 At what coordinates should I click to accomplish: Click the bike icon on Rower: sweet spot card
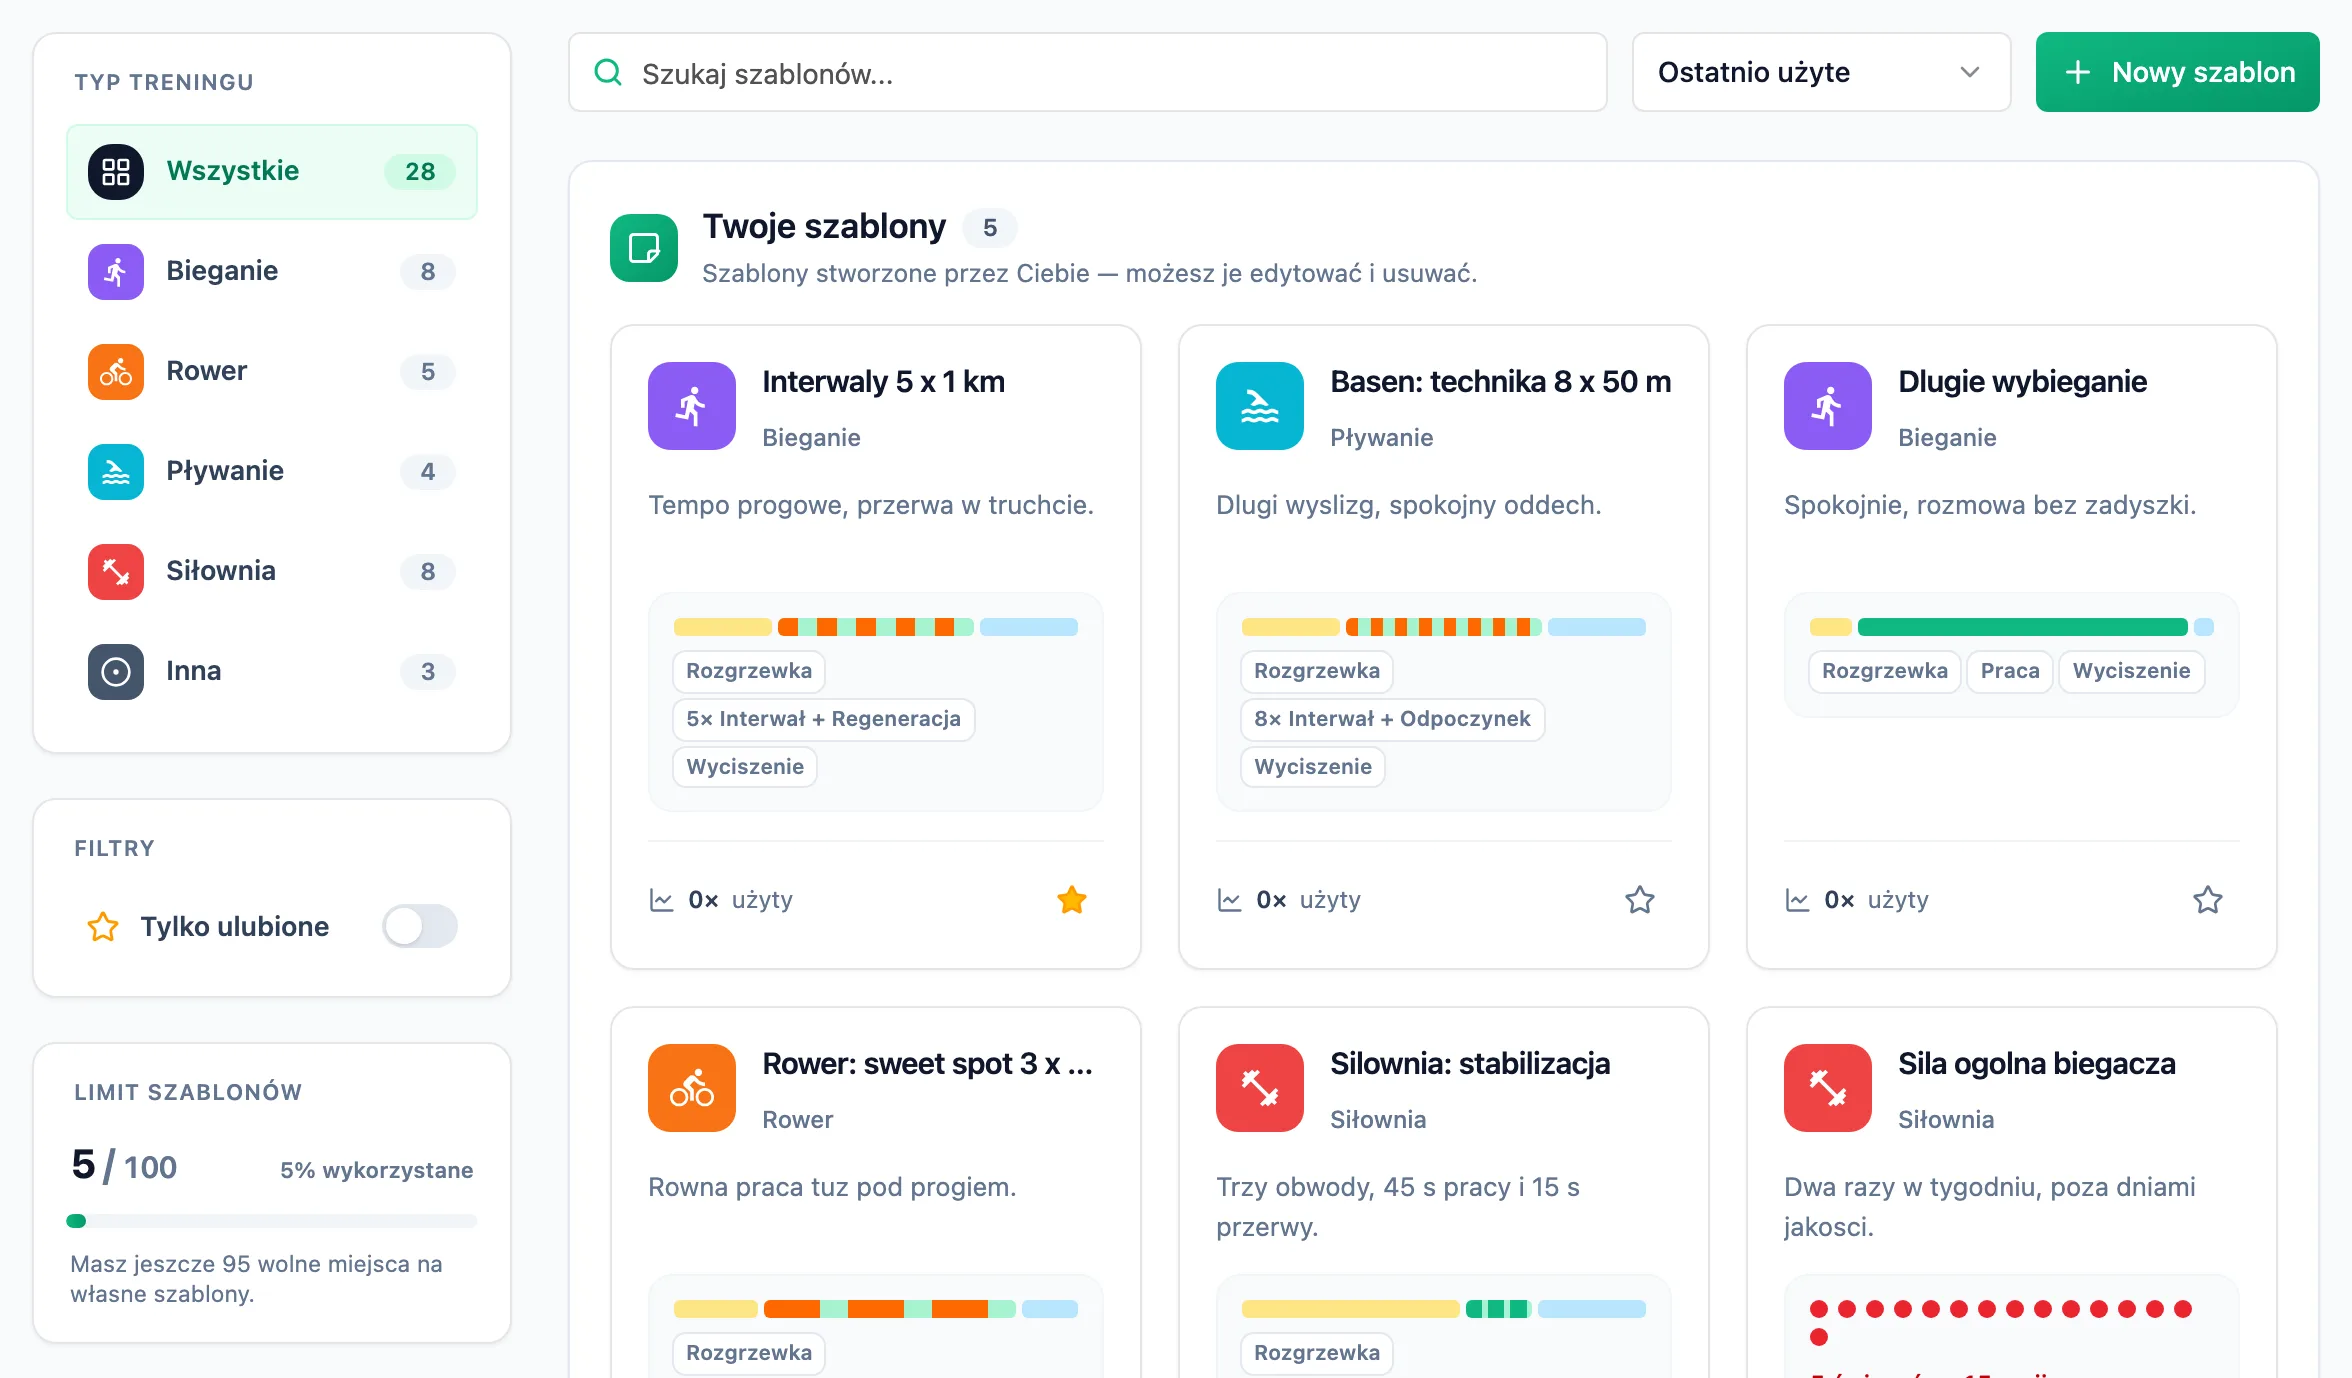pyautogui.click(x=692, y=1088)
